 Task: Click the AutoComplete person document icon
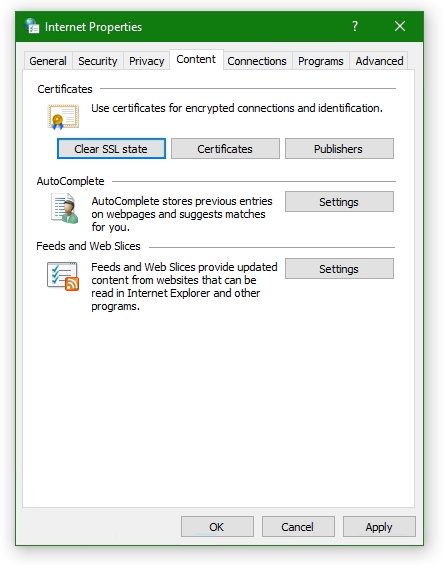65,208
